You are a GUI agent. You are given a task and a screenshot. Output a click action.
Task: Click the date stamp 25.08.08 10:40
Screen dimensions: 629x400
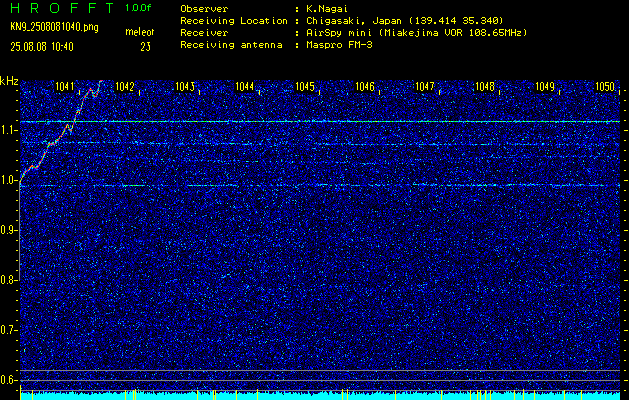(42, 47)
